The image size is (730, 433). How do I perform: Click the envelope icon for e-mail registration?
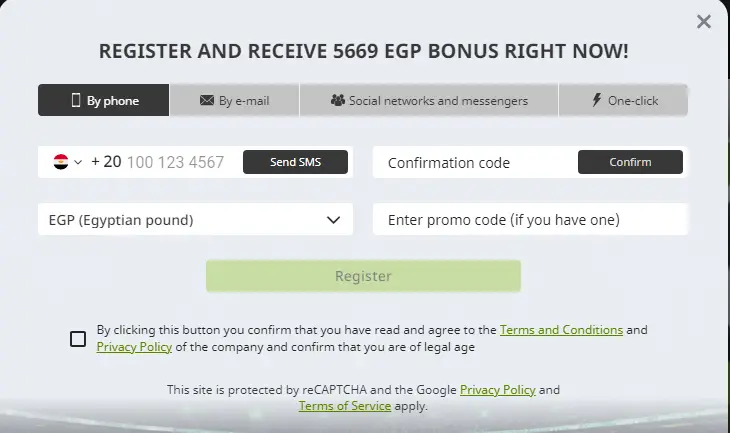click(x=207, y=101)
